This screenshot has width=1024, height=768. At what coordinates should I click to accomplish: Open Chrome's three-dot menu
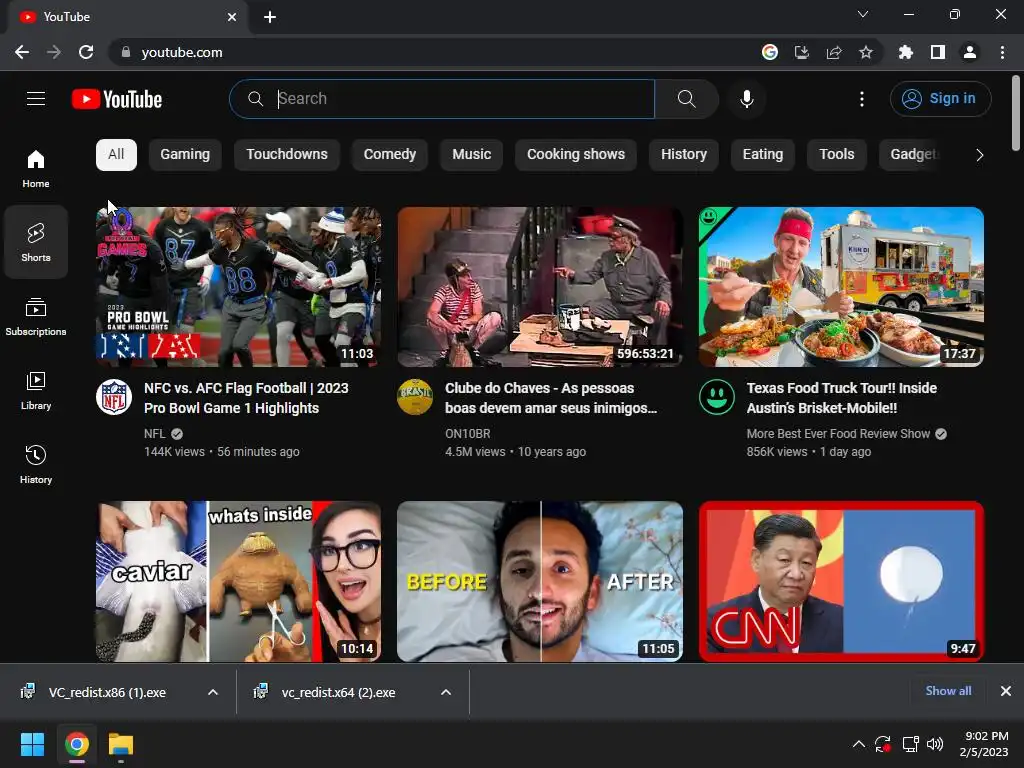[x=1002, y=52]
